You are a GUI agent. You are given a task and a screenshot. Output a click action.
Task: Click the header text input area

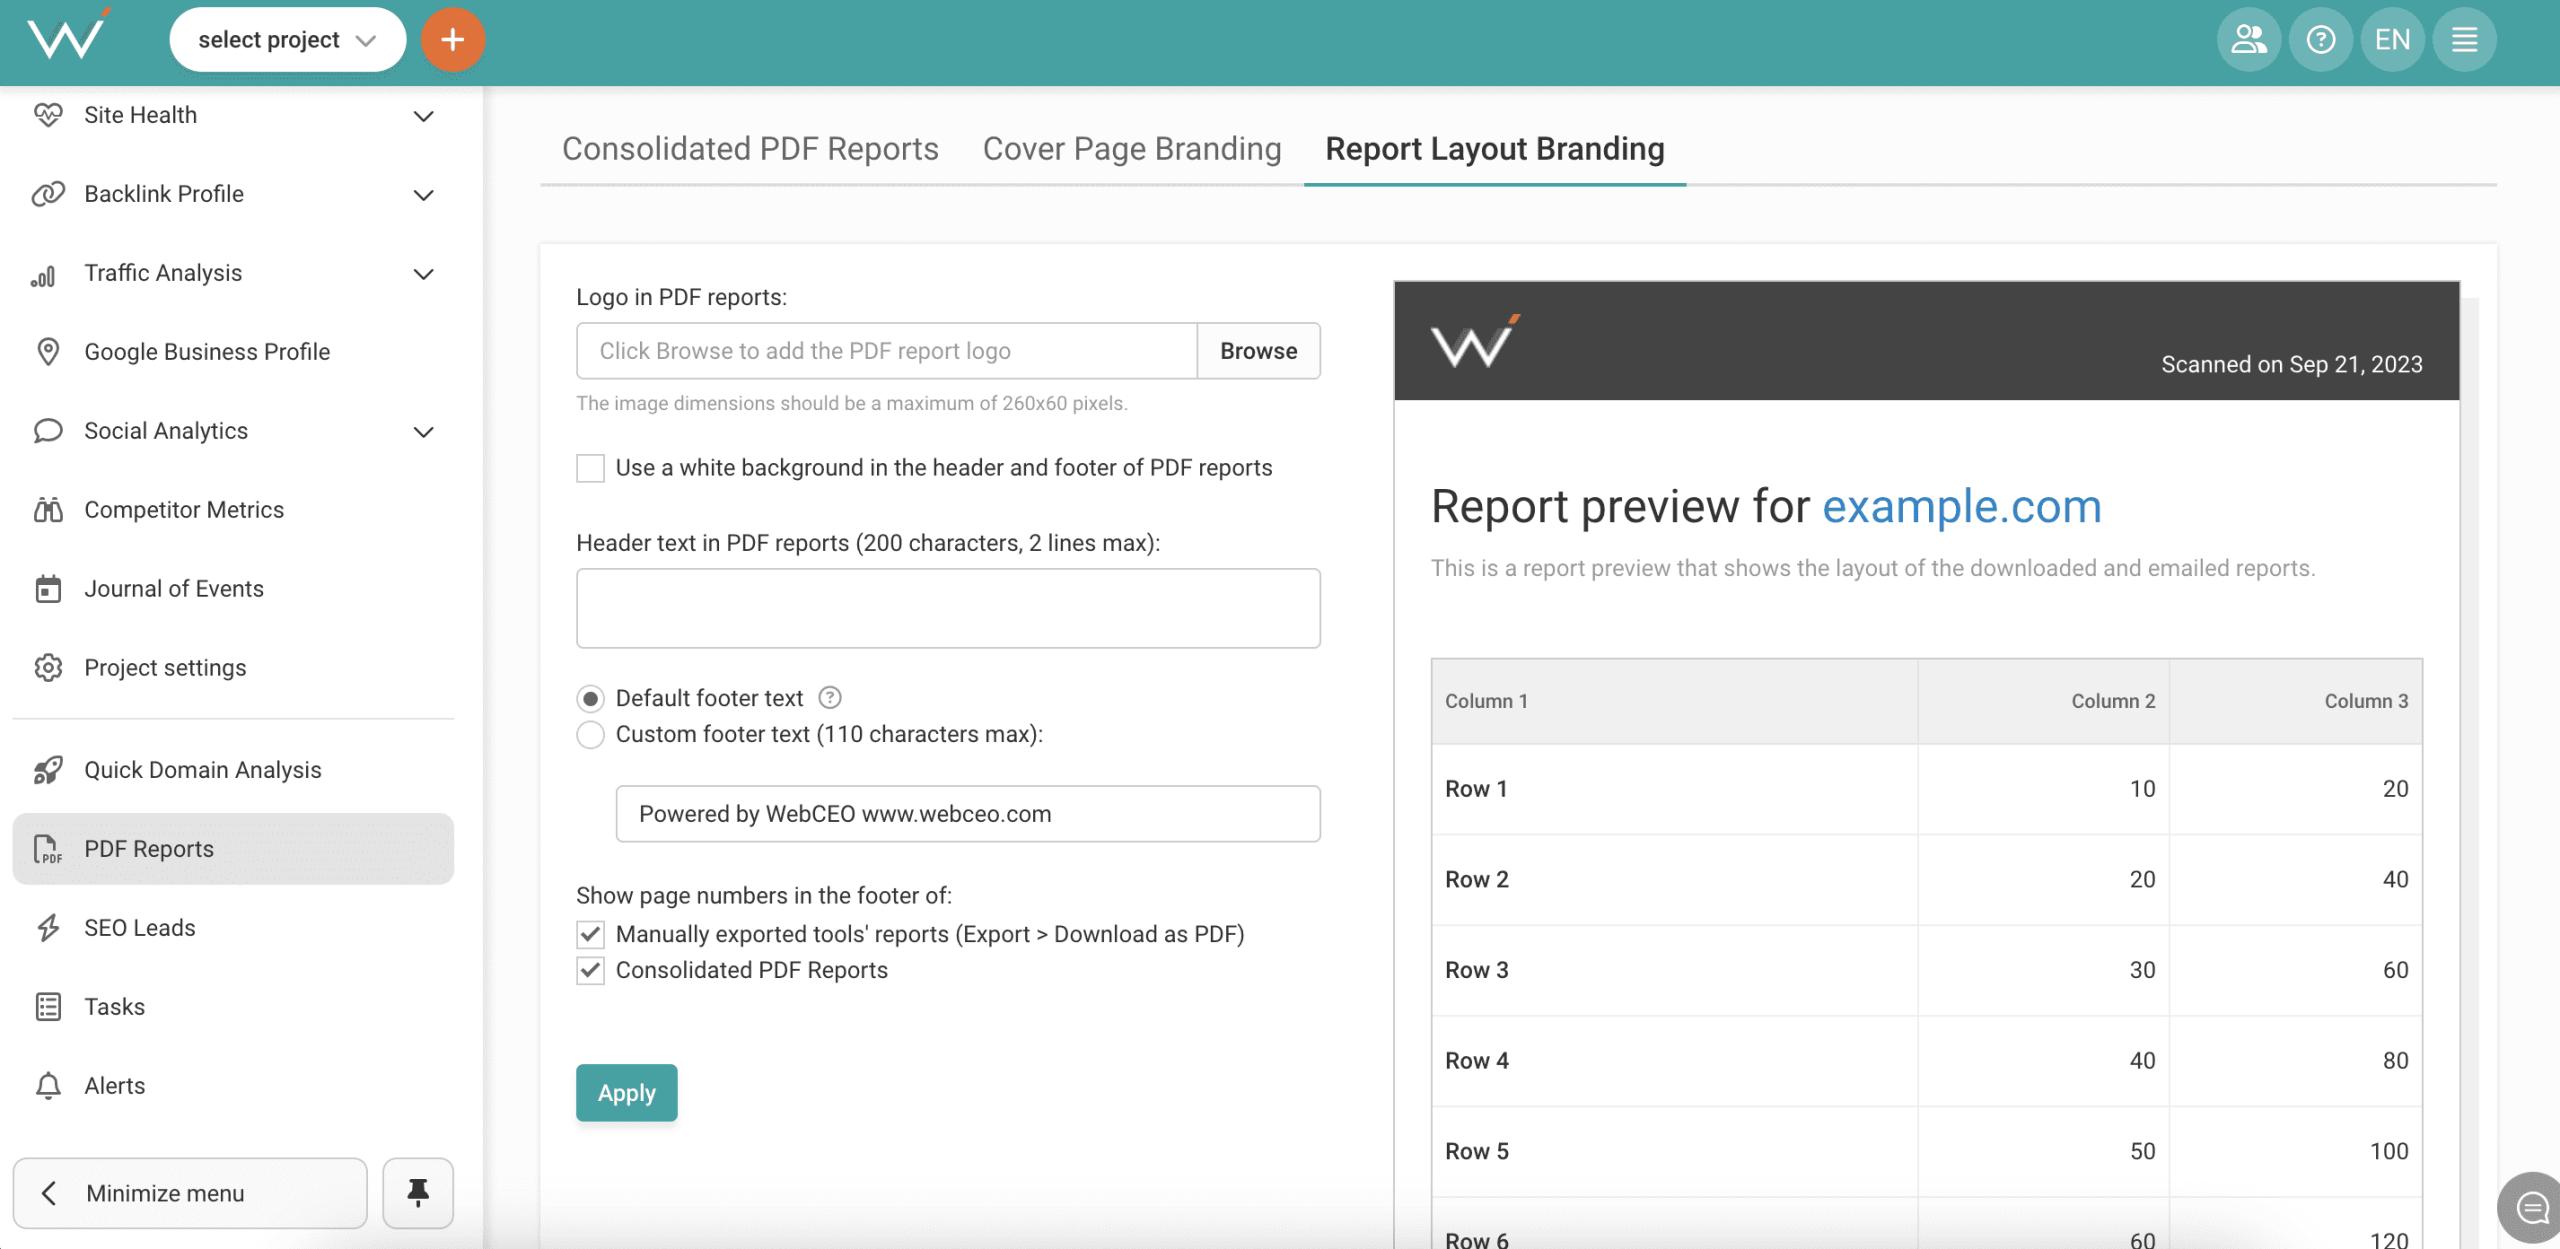[x=948, y=608]
